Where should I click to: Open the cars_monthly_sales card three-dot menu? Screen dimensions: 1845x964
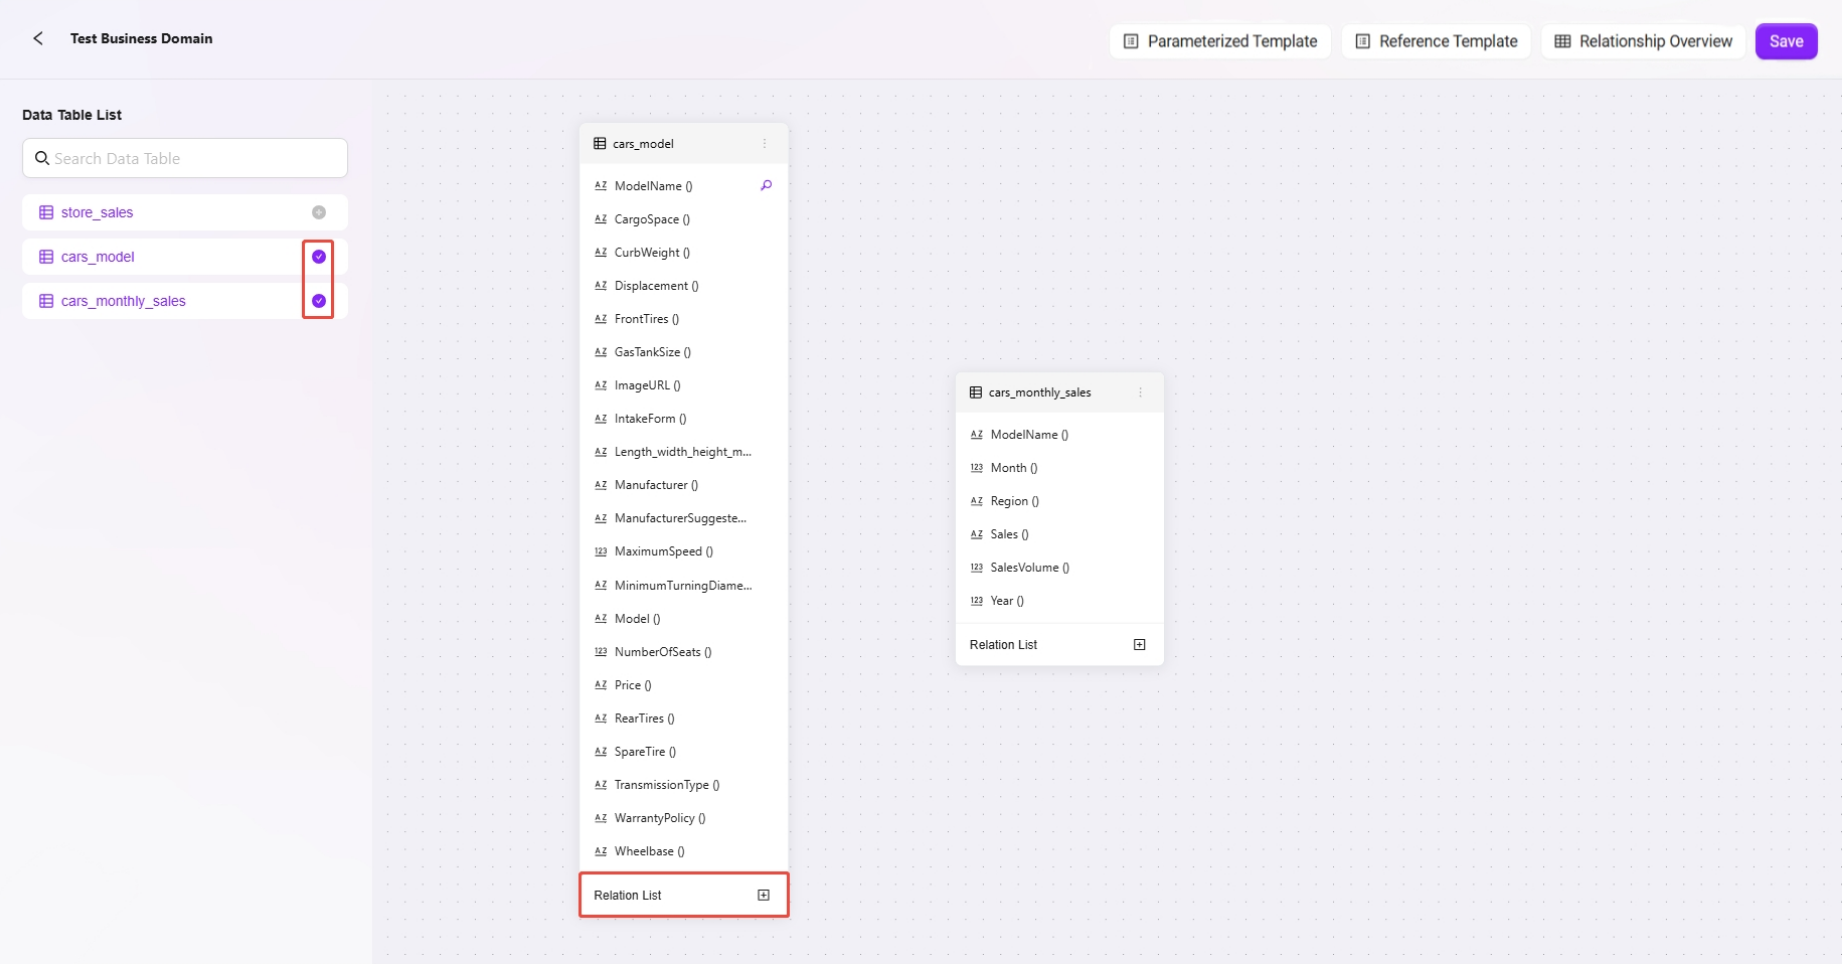tap(1140, 392)
